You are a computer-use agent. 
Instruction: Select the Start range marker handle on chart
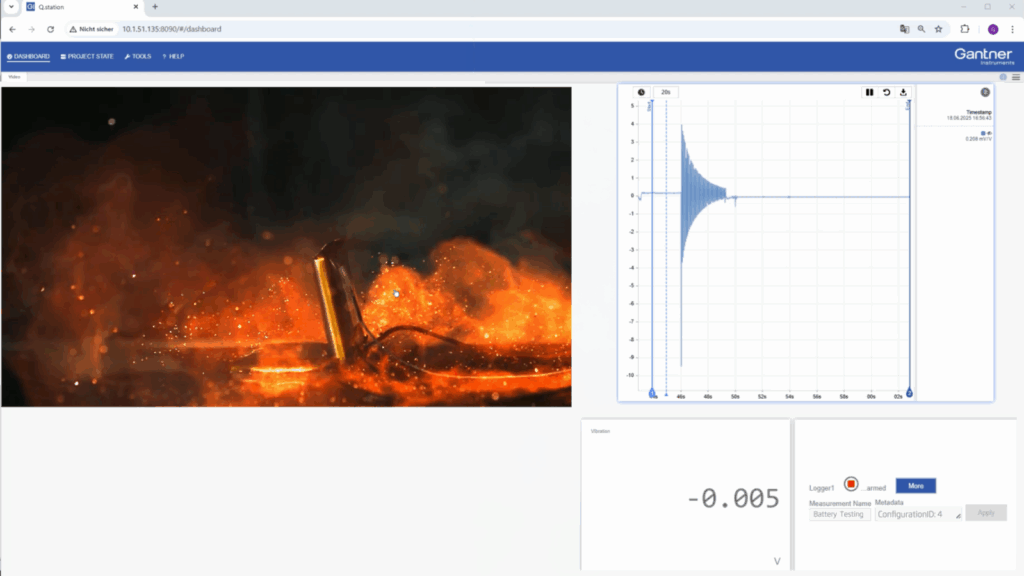click(x=652, y=392)
